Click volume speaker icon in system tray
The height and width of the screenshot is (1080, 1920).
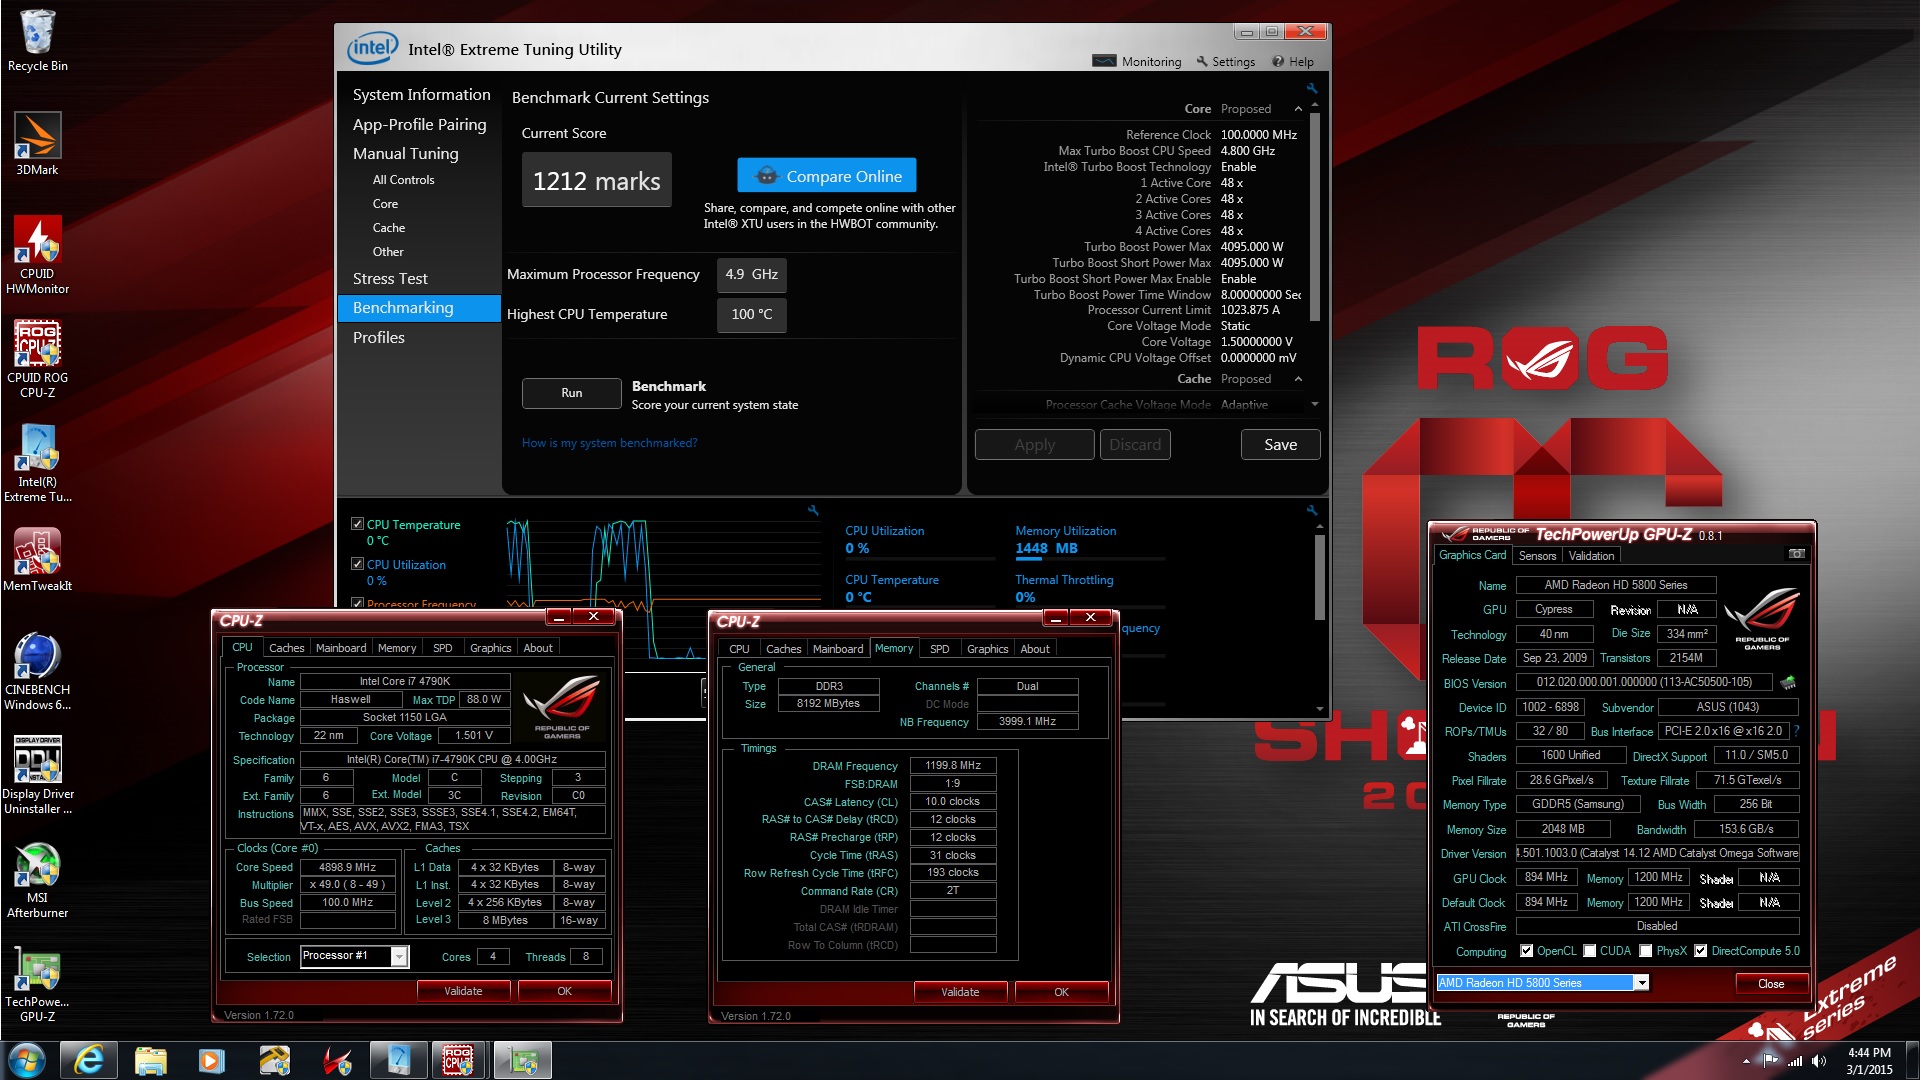click(1819, 1061)
